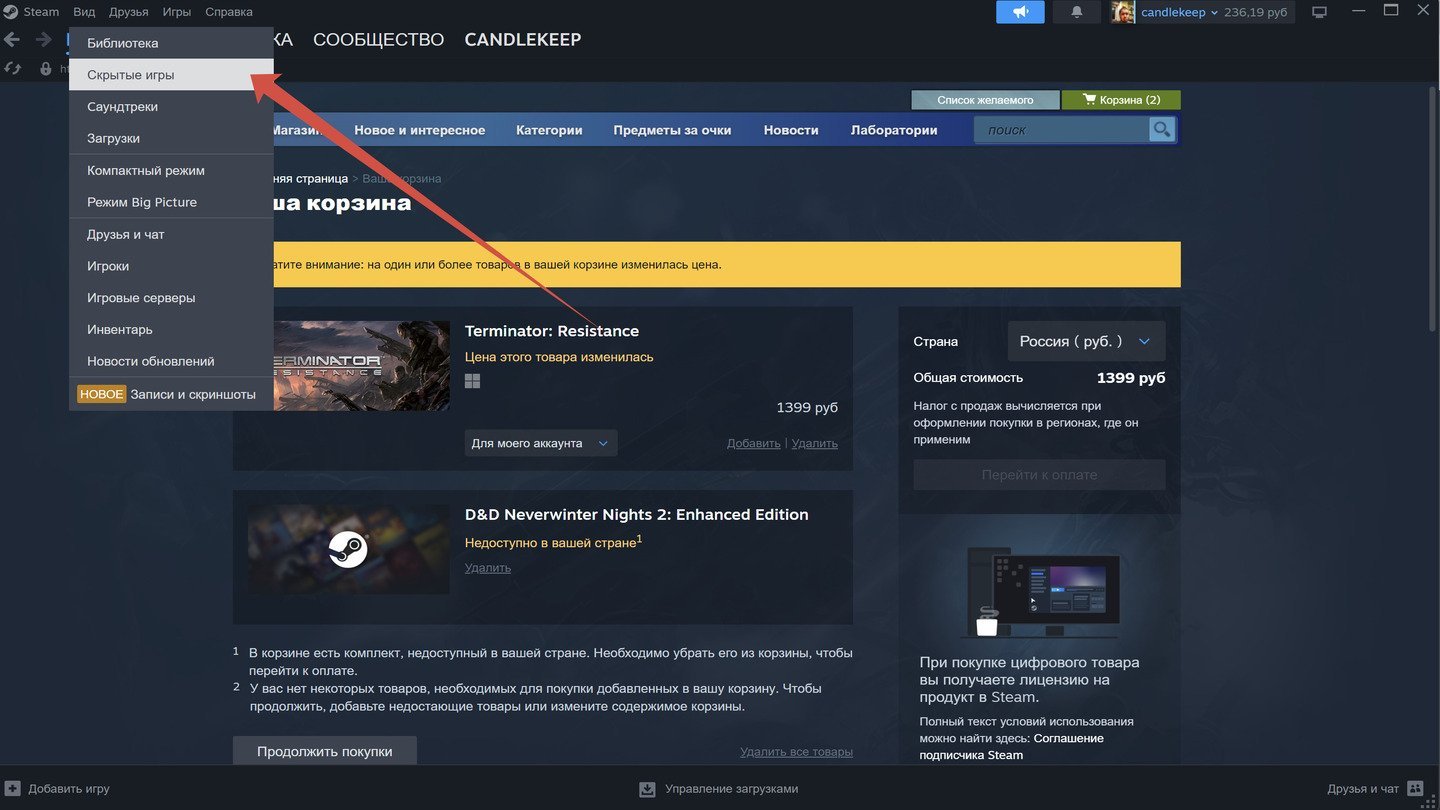Click the Windows platform icon for Terminator
1440x810 pixels.
pyautogui.click(x=473, y=381)
